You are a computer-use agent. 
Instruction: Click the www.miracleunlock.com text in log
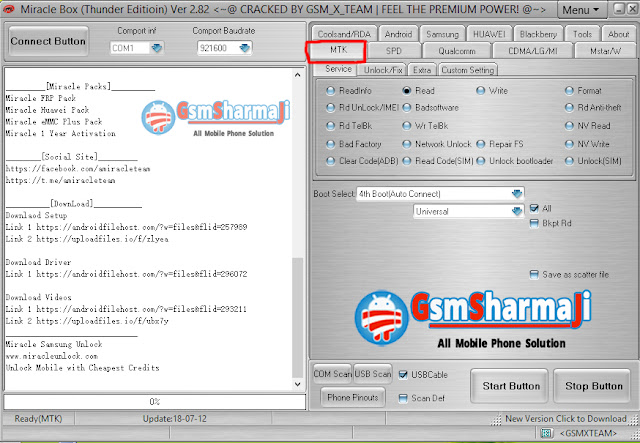[52, 356]
